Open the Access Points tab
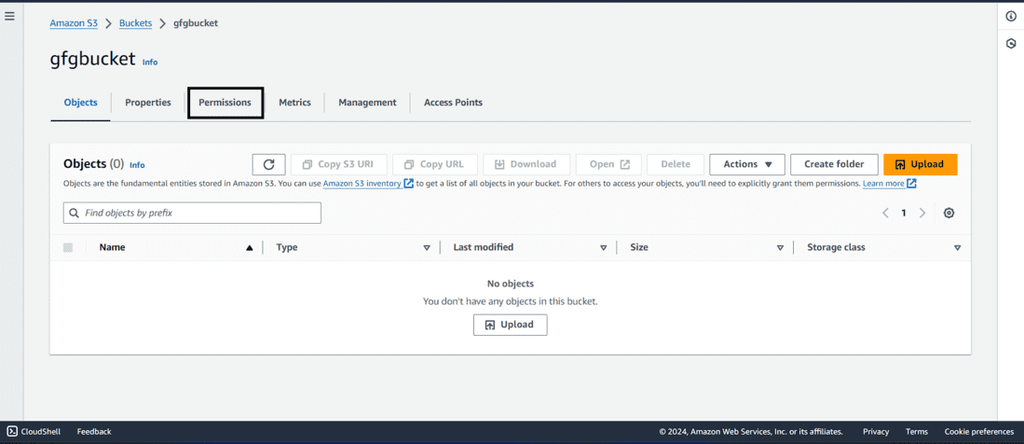This screenshot has width=1024, height=444. [x=453, y=103]
